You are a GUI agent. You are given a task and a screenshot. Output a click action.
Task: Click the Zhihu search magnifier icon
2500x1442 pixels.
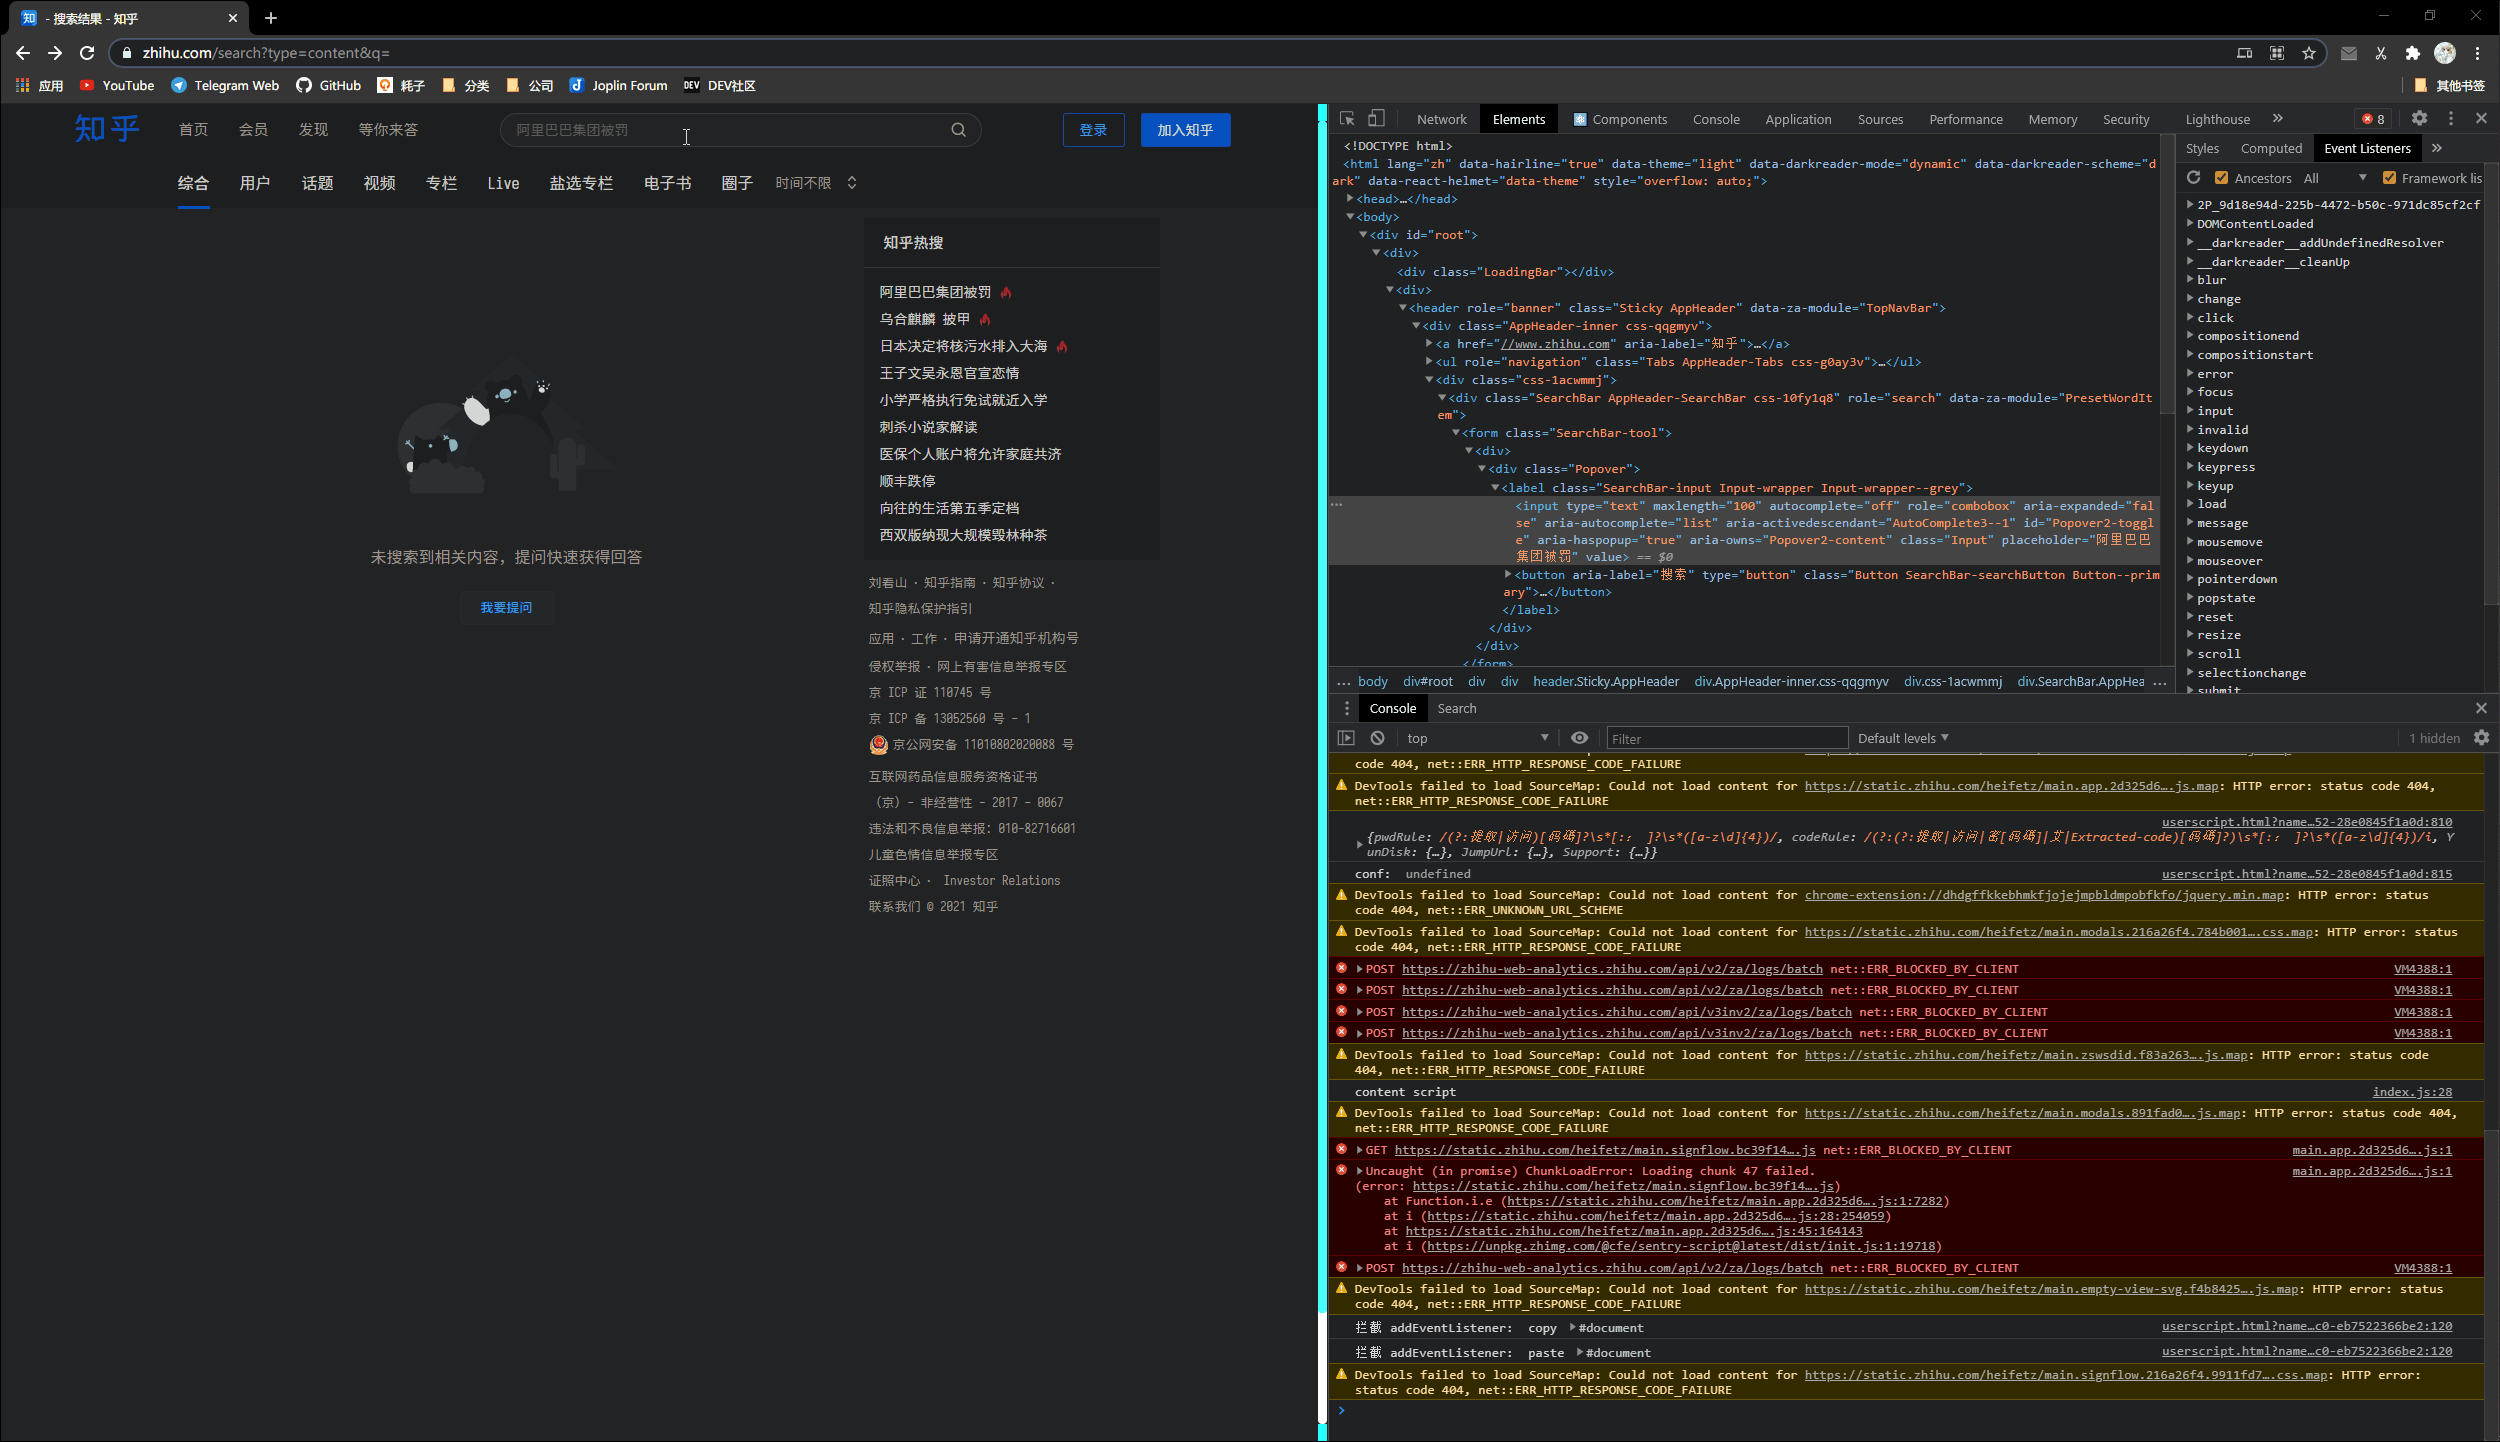point(958,130)
